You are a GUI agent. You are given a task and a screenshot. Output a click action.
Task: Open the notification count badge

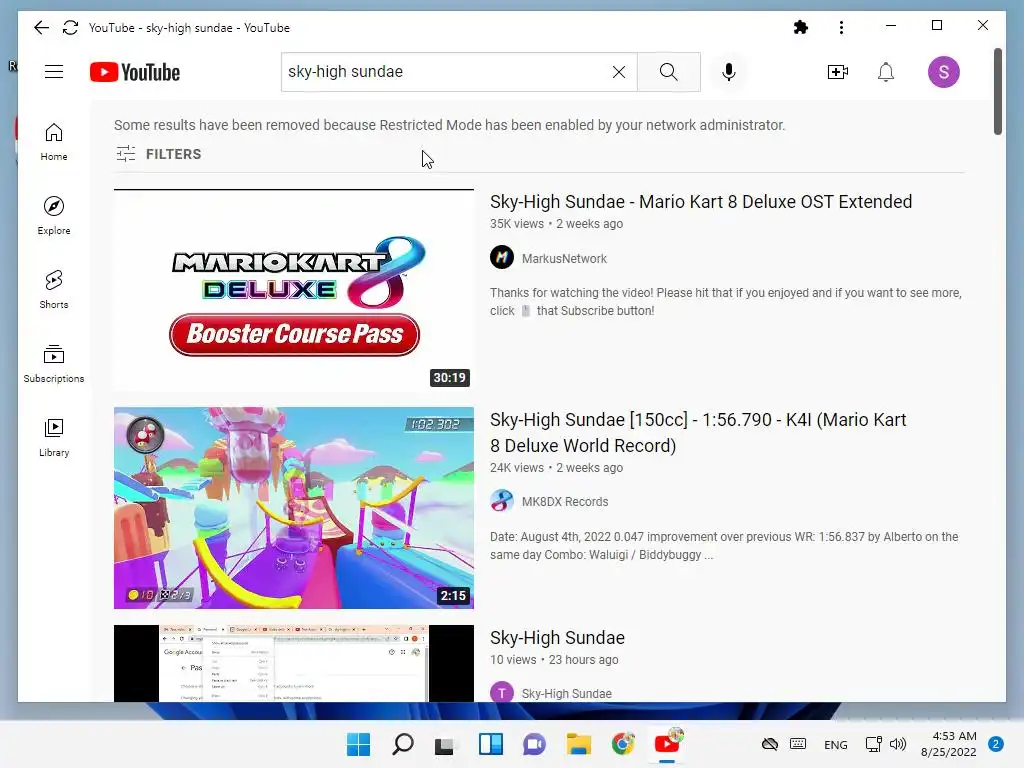coord(995,744)
